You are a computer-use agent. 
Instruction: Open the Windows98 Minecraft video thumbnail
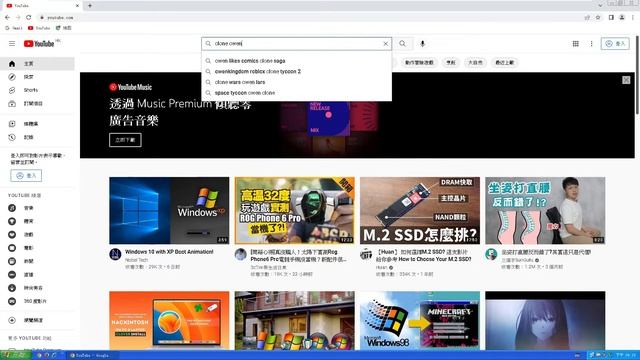coord(420,321)
